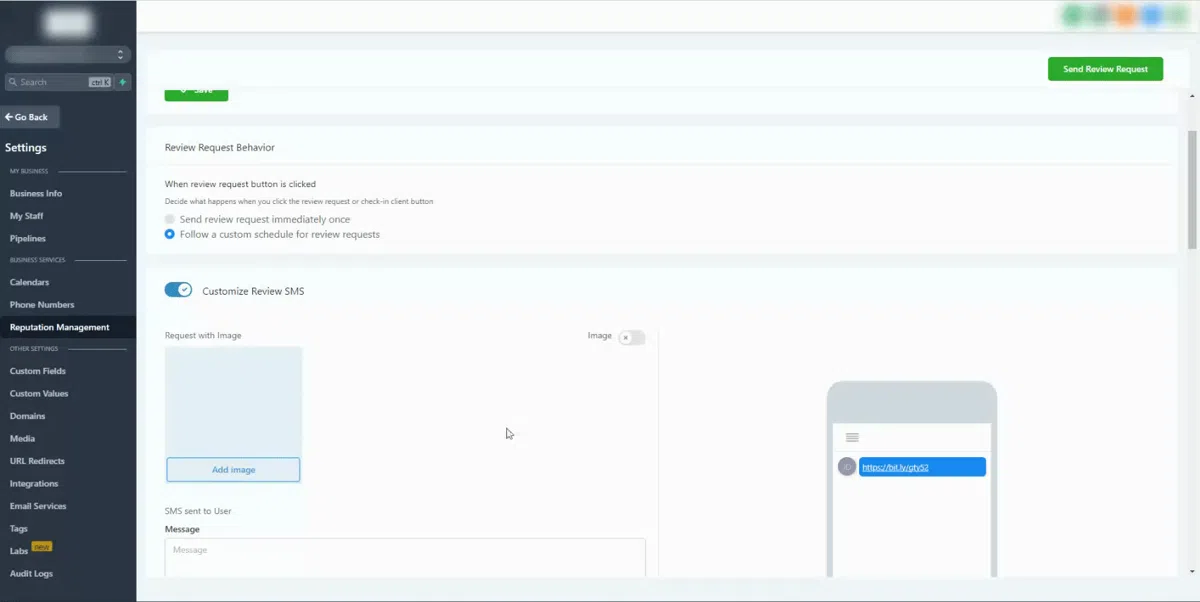Open Calendars settings

[x=30, y=282]
